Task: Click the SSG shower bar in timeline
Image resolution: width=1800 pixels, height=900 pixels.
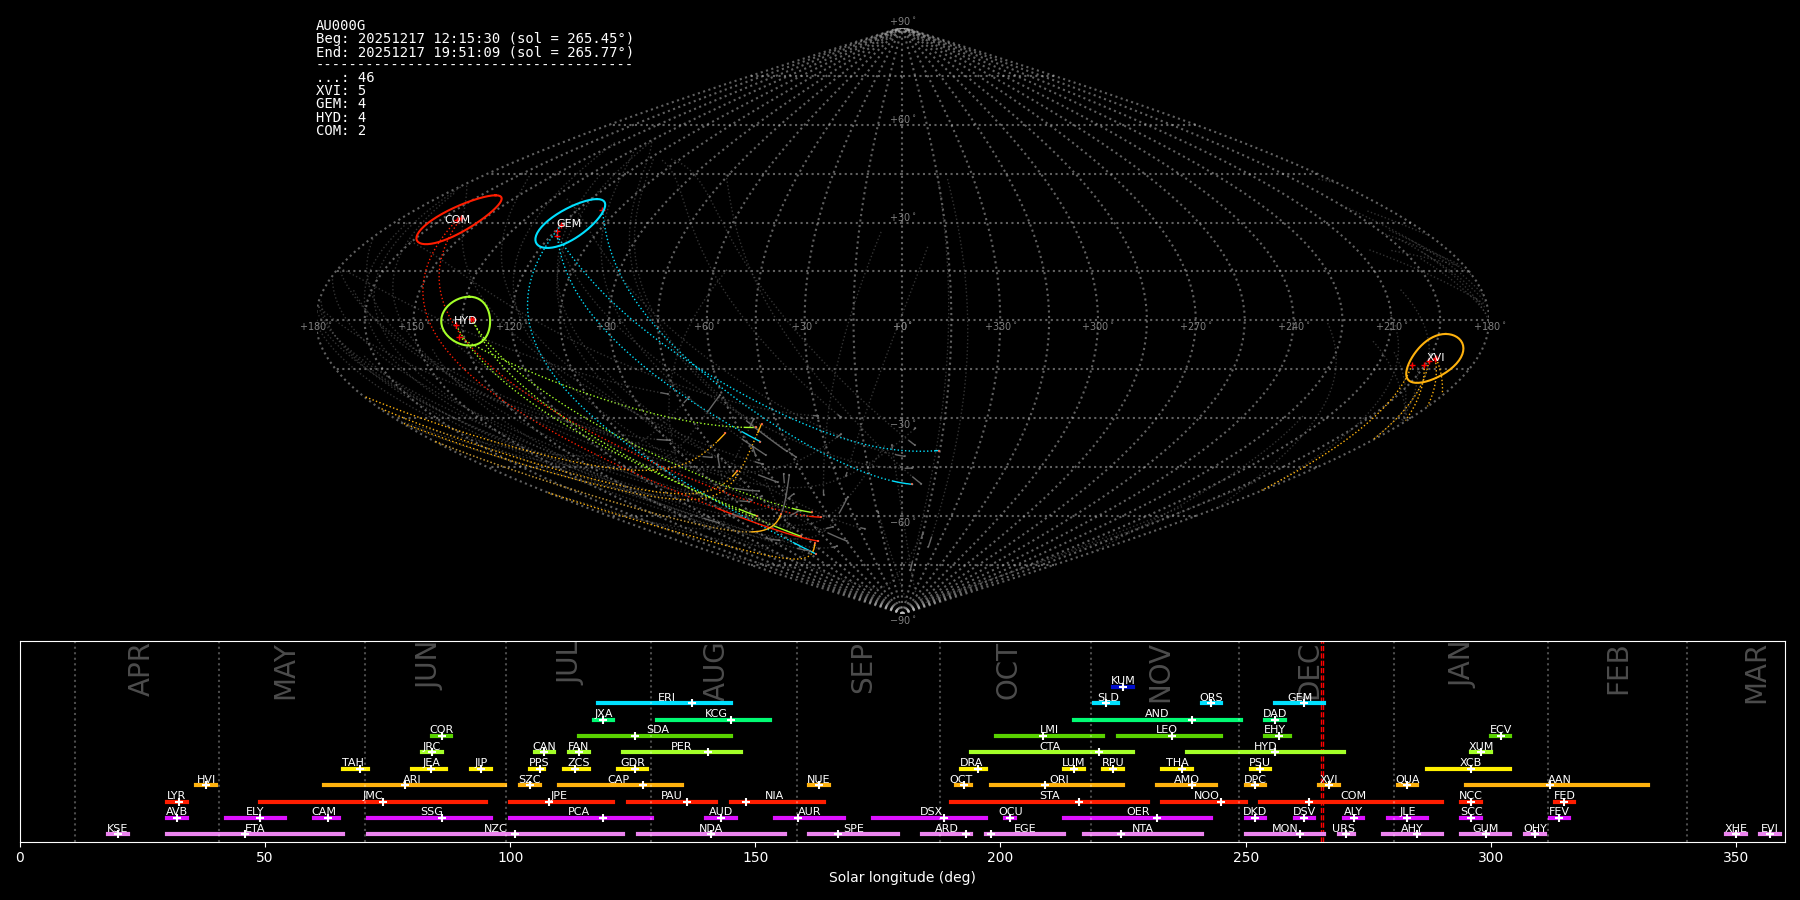Action: [x=428, y=818]
